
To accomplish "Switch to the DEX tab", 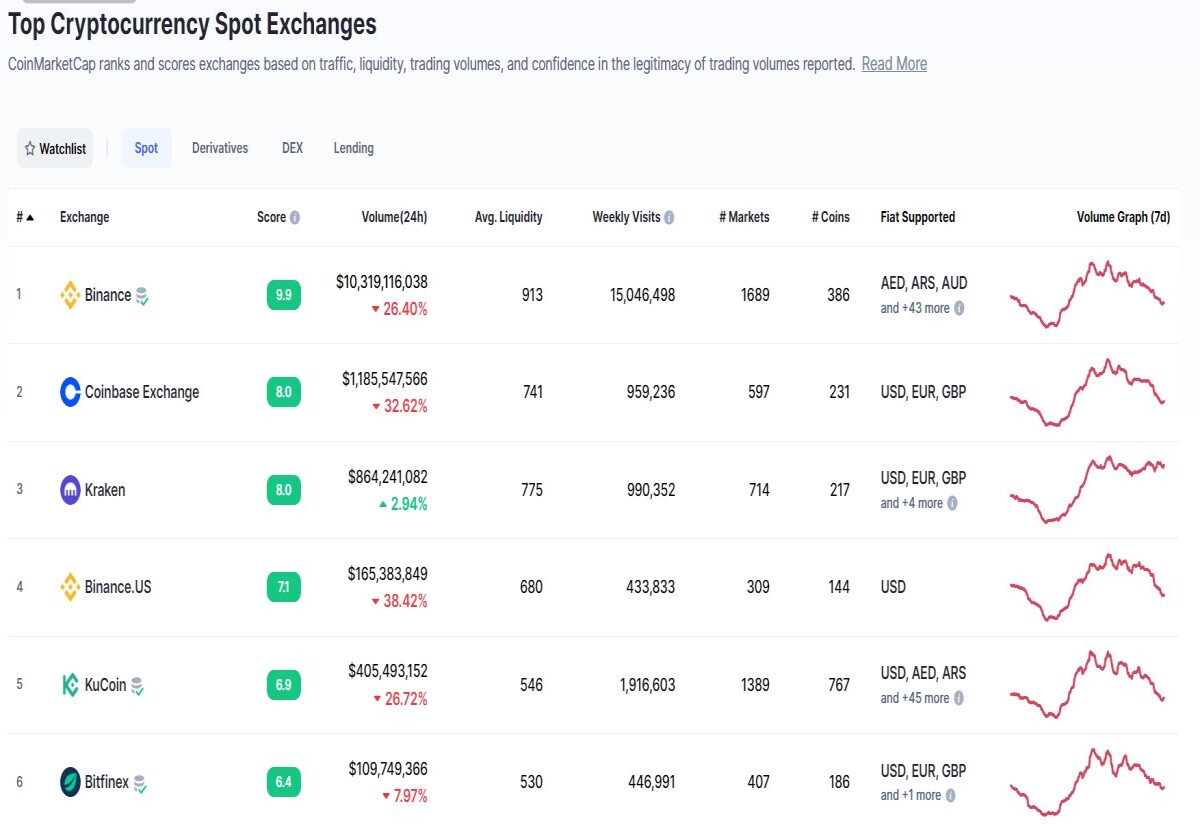I will pos(292,148).
